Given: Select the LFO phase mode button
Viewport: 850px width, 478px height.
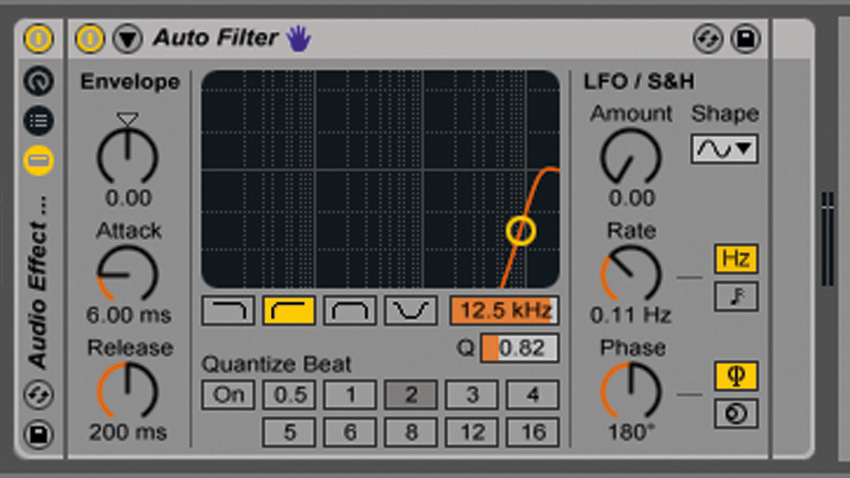Looking at the screenshot, I should click(736, 376).
